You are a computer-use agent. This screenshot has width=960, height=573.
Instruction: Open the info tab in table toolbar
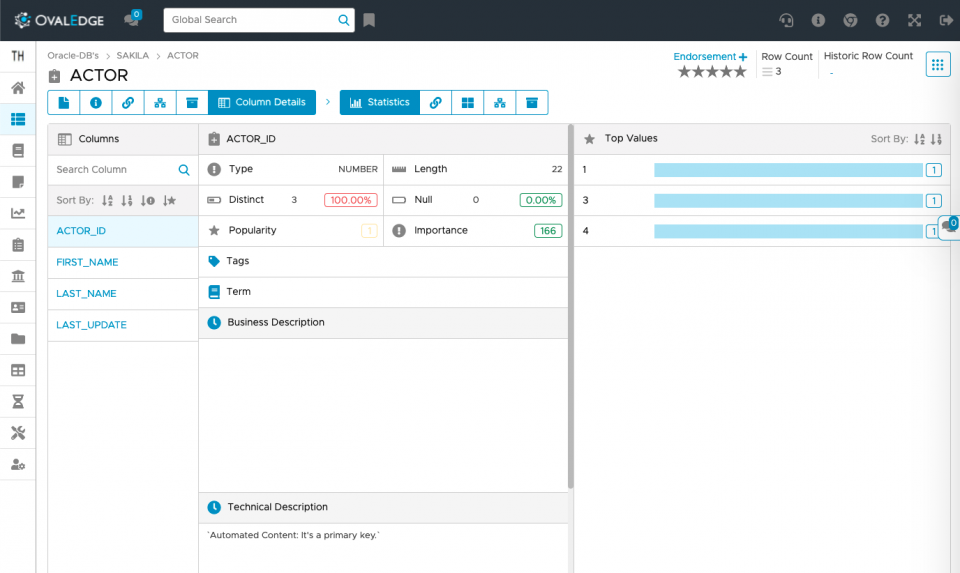coord(96,102)
